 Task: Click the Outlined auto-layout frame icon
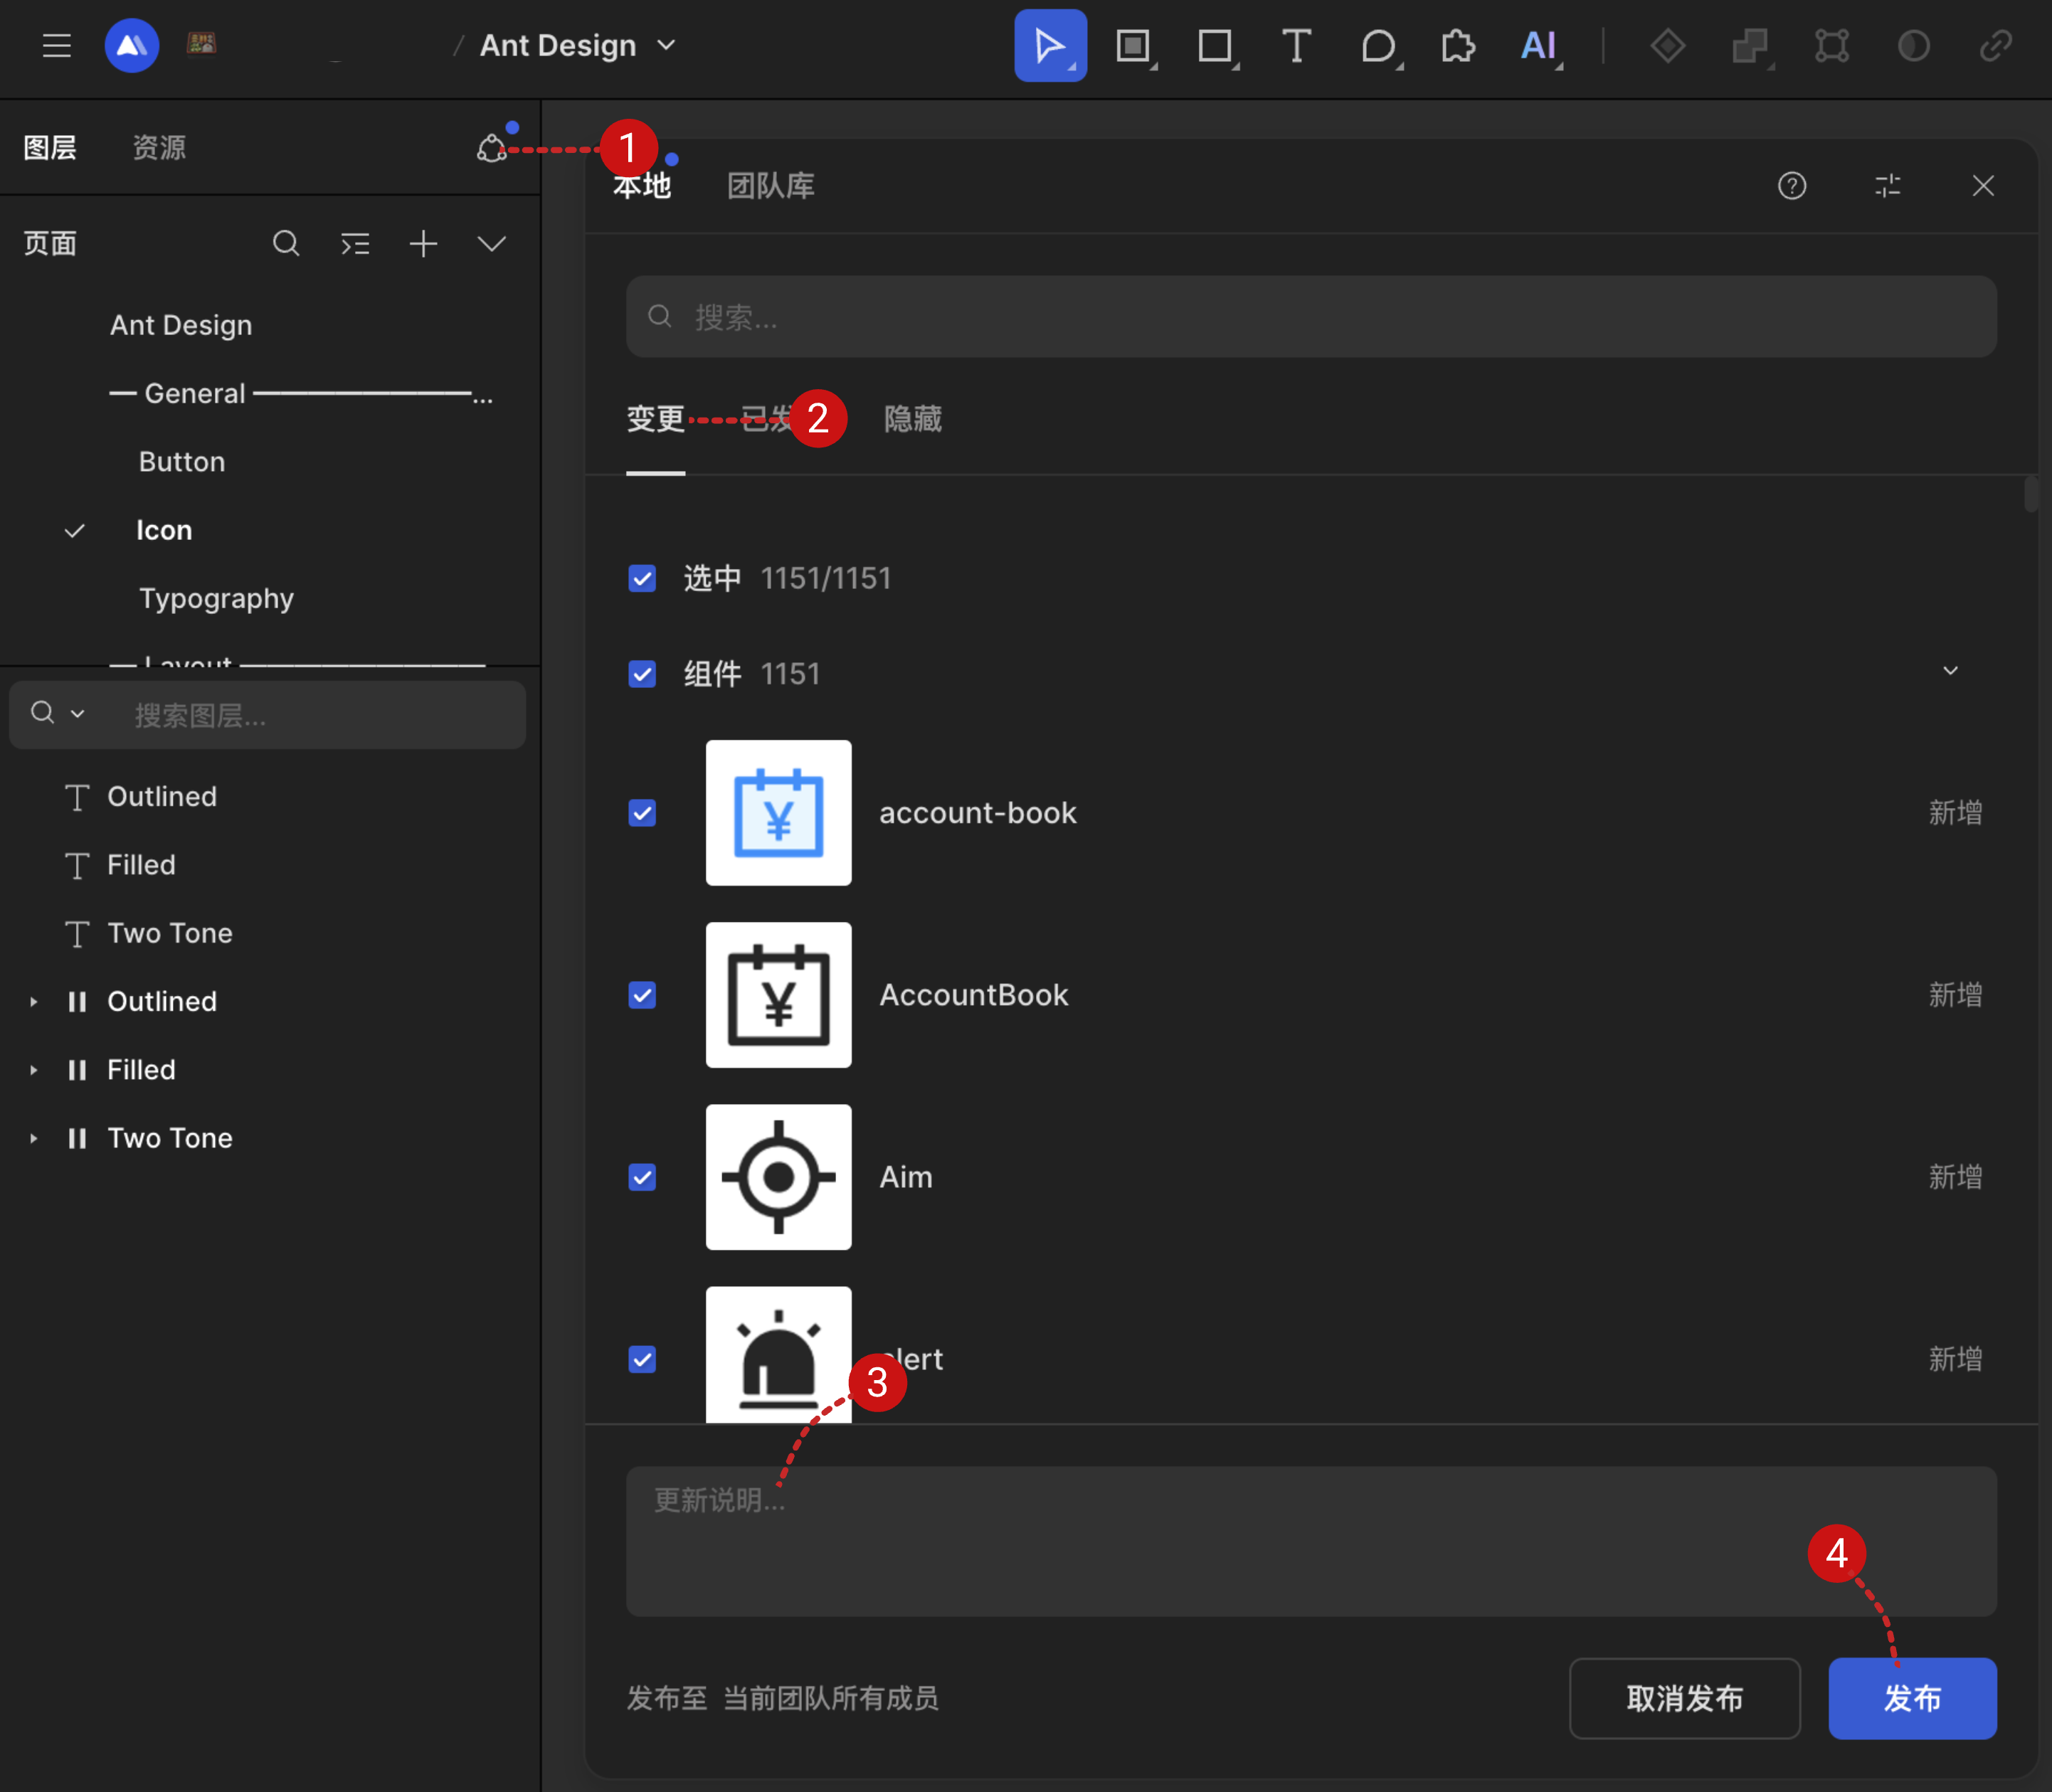coord(77,1002)
